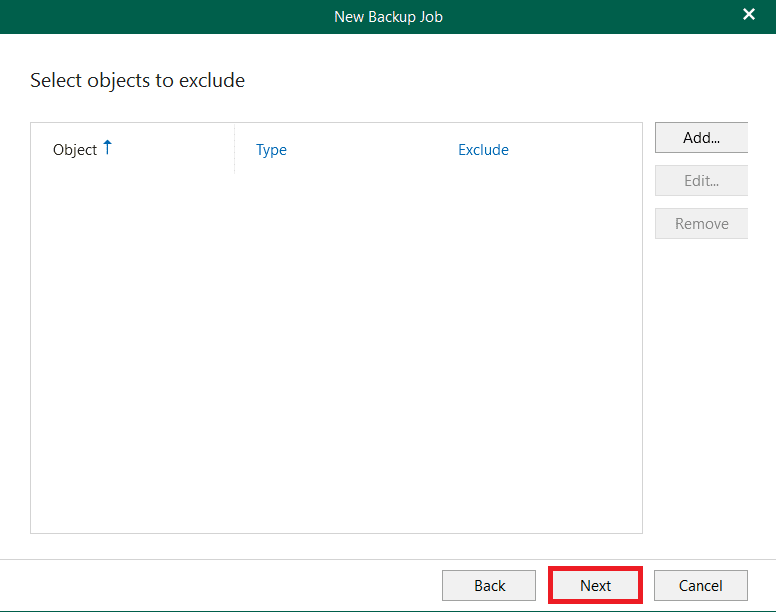Sort by the Exclude column header
Image resolution: width=776 pixels, height=614 pixels.
483,150
